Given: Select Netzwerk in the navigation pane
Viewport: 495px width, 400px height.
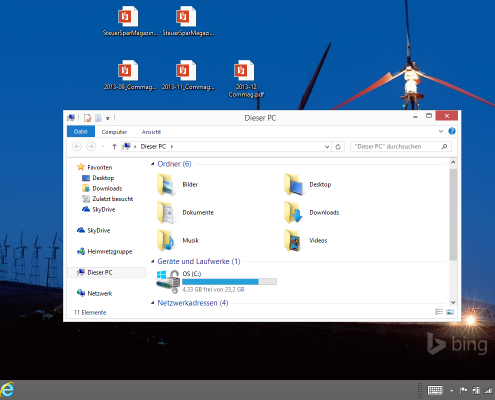Looking at the screenshot, I should [95, 293].
